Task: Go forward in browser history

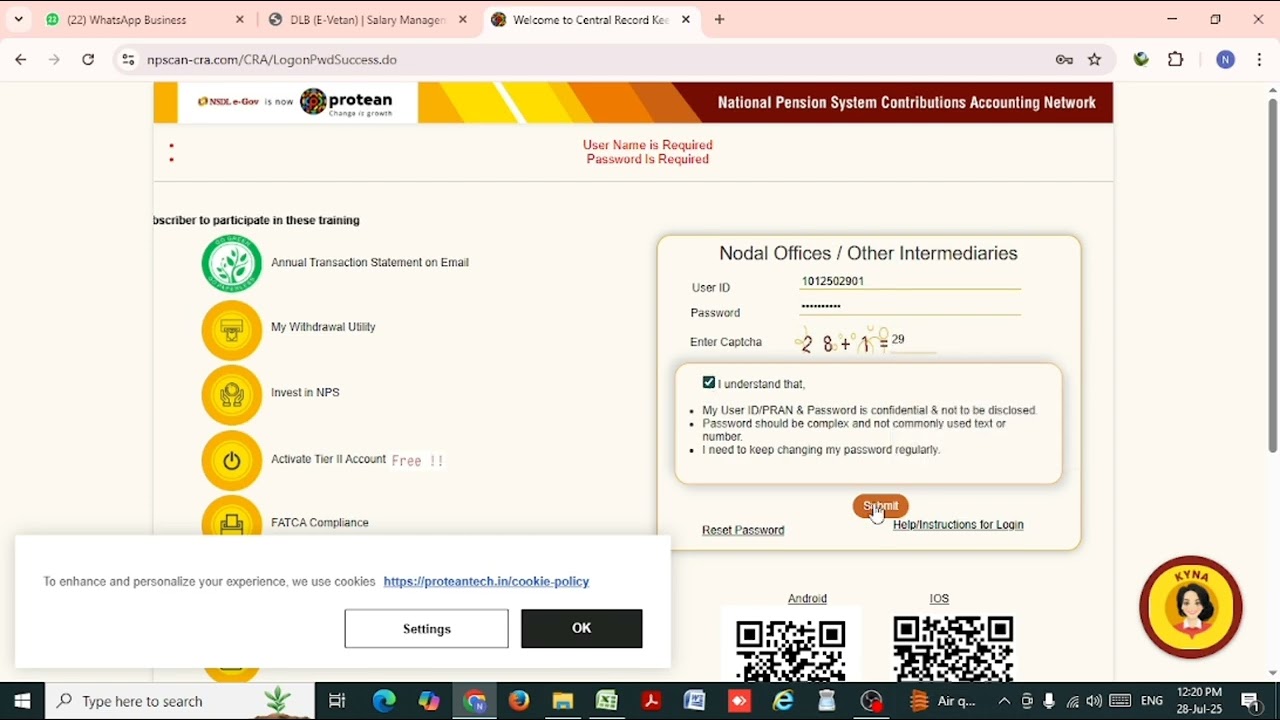Action: tap(54, 60)
